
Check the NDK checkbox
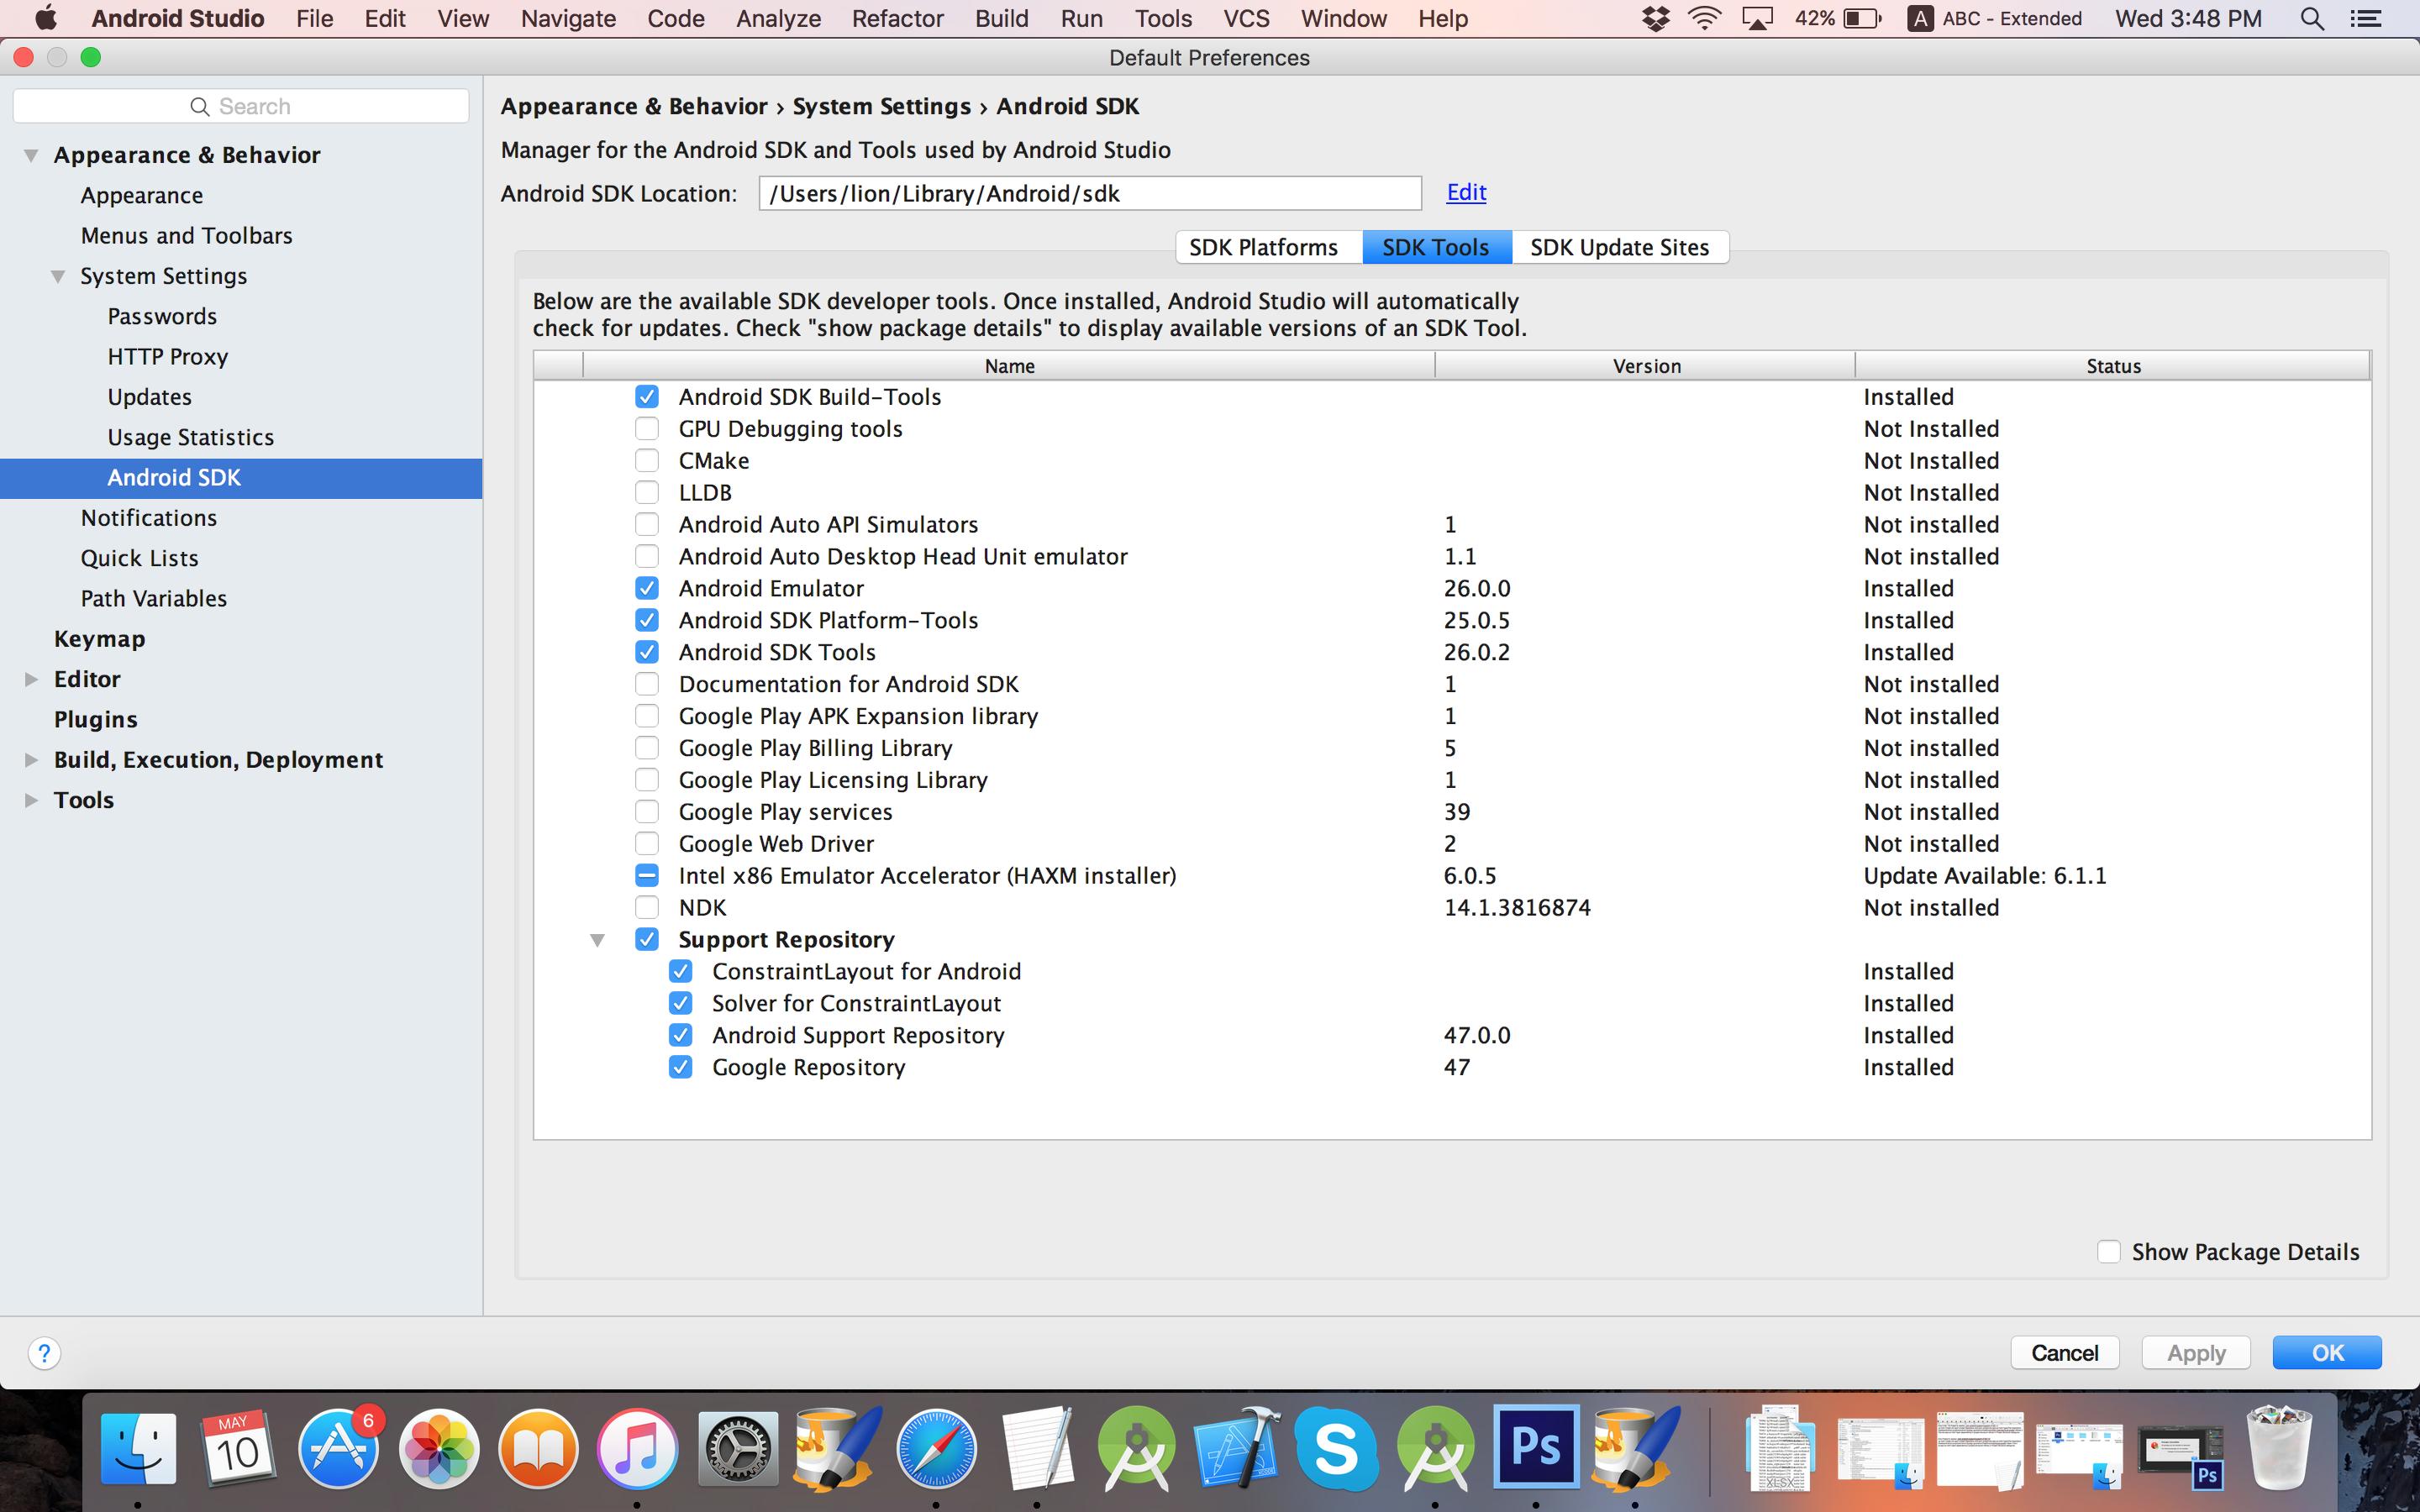[647, 908]
